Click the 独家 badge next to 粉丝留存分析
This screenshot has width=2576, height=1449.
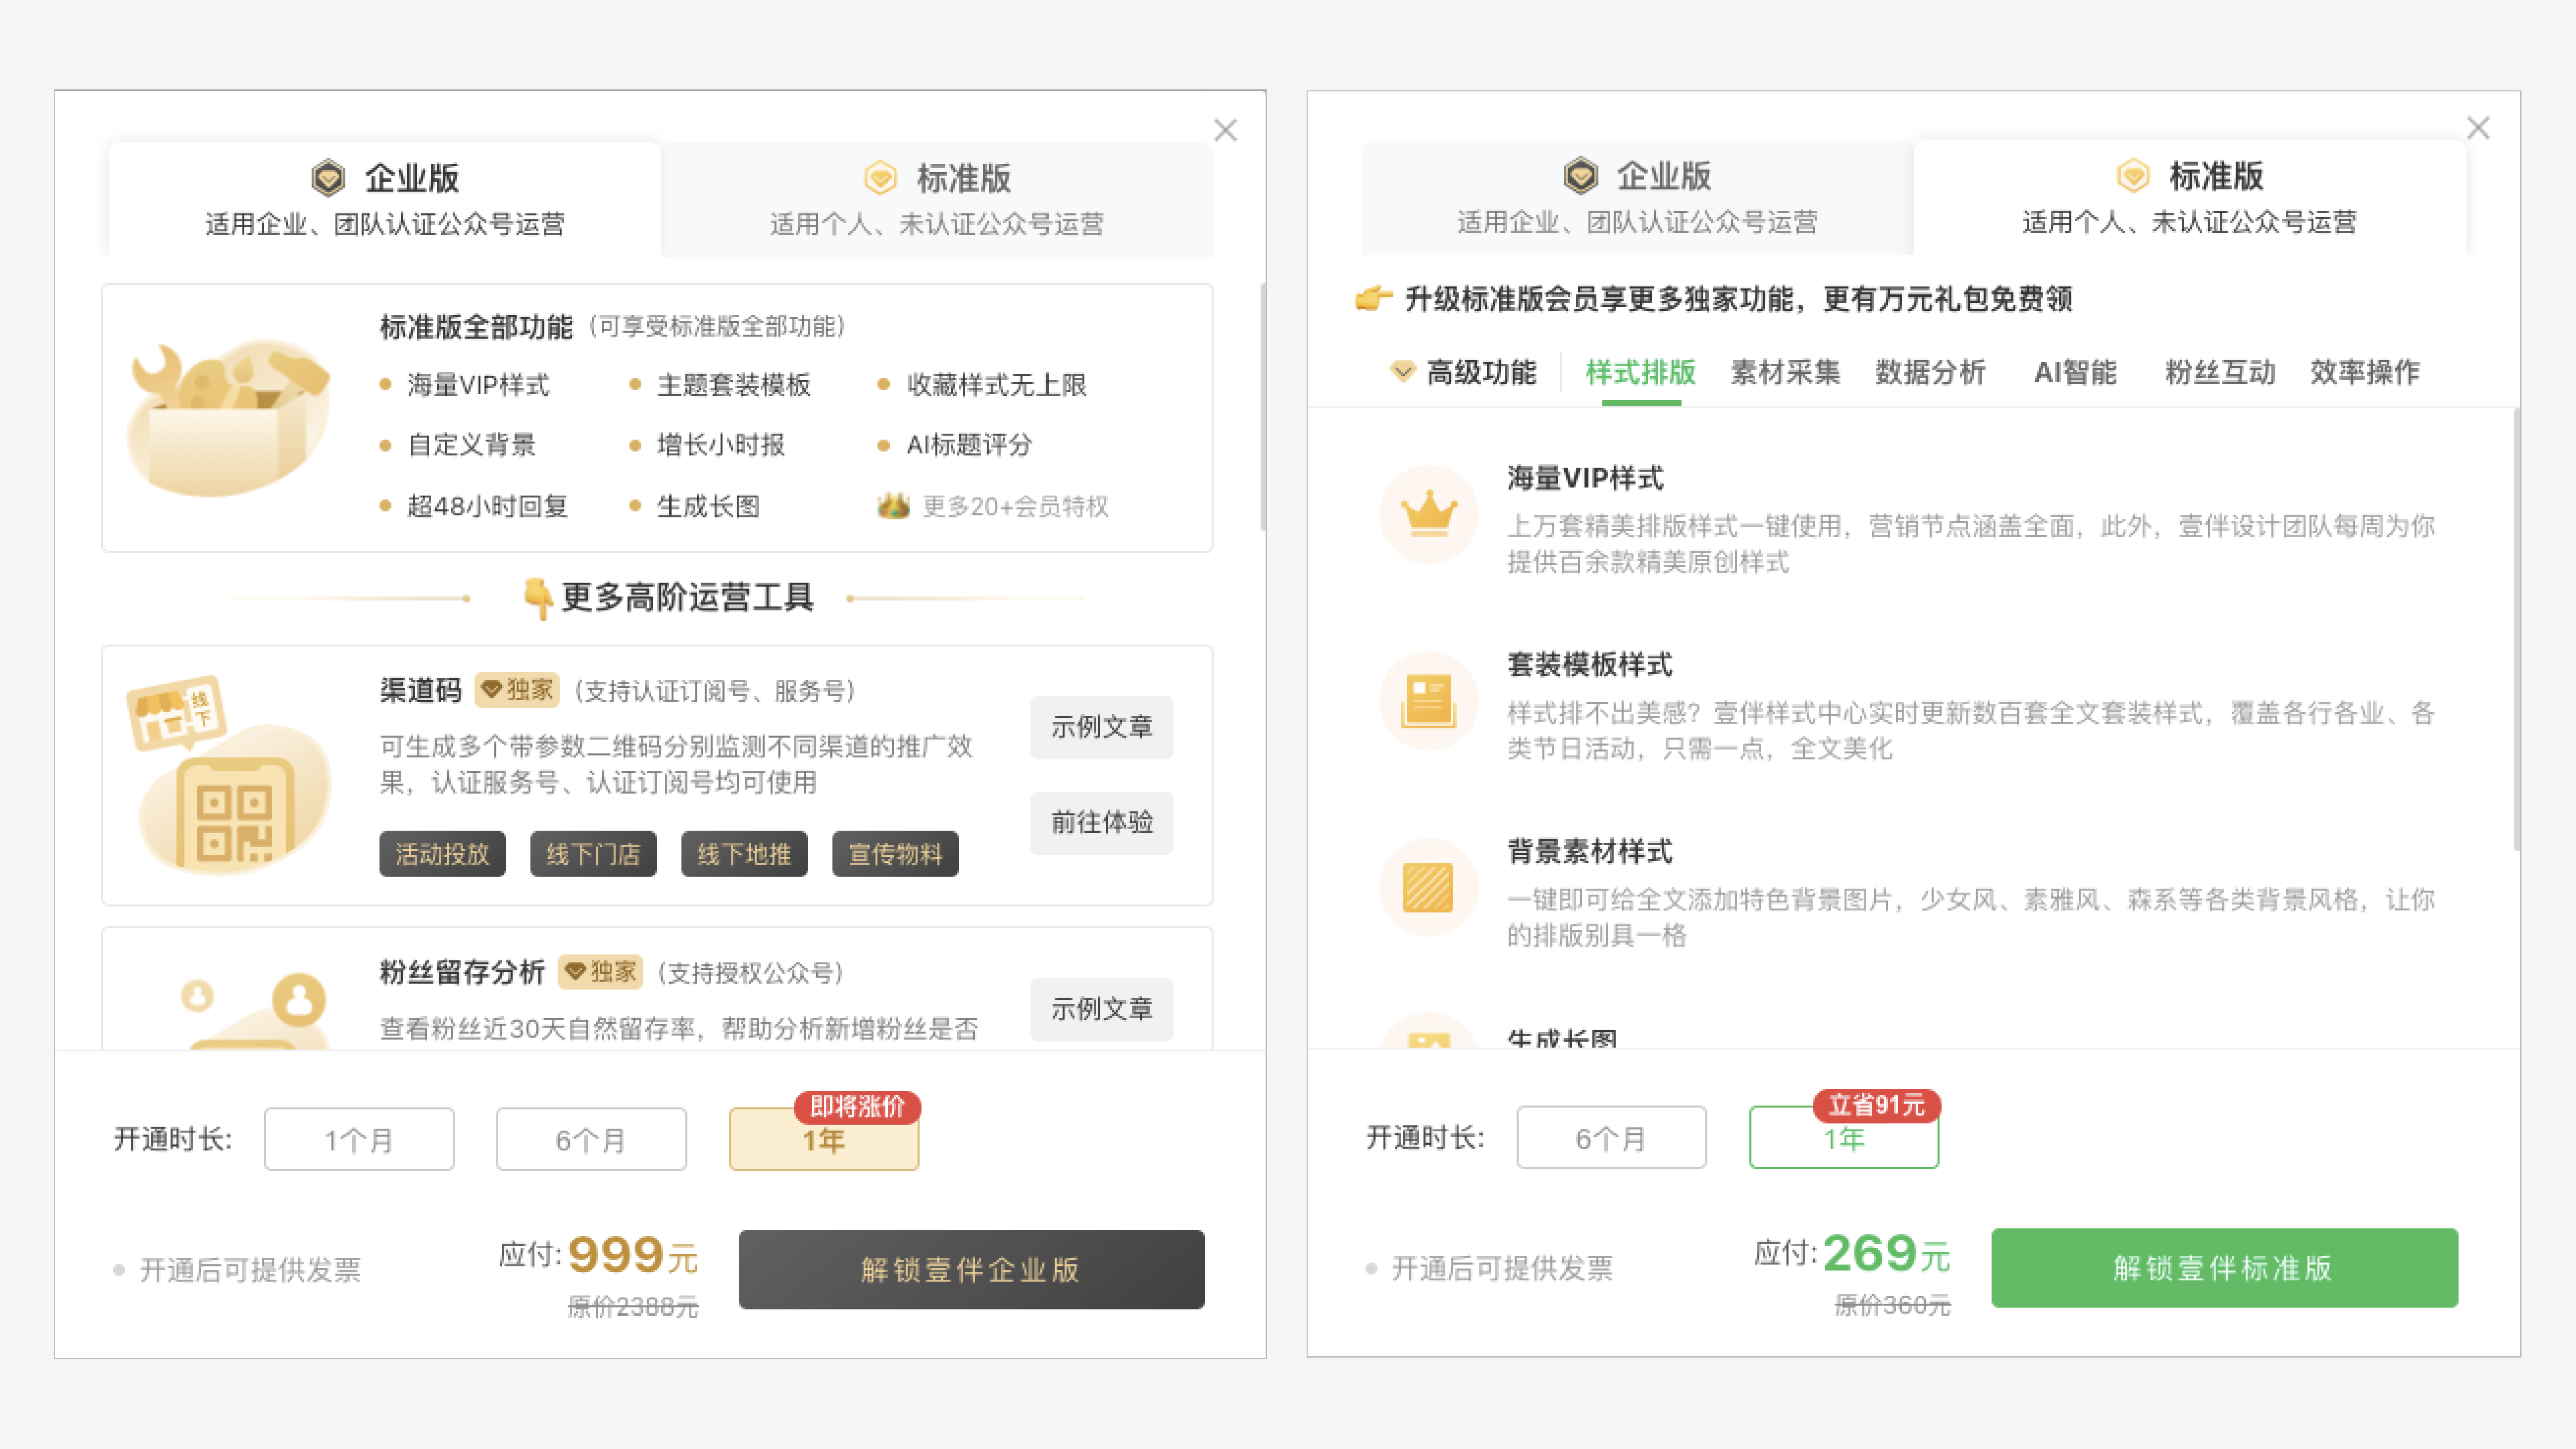click(x=600, y=972)
